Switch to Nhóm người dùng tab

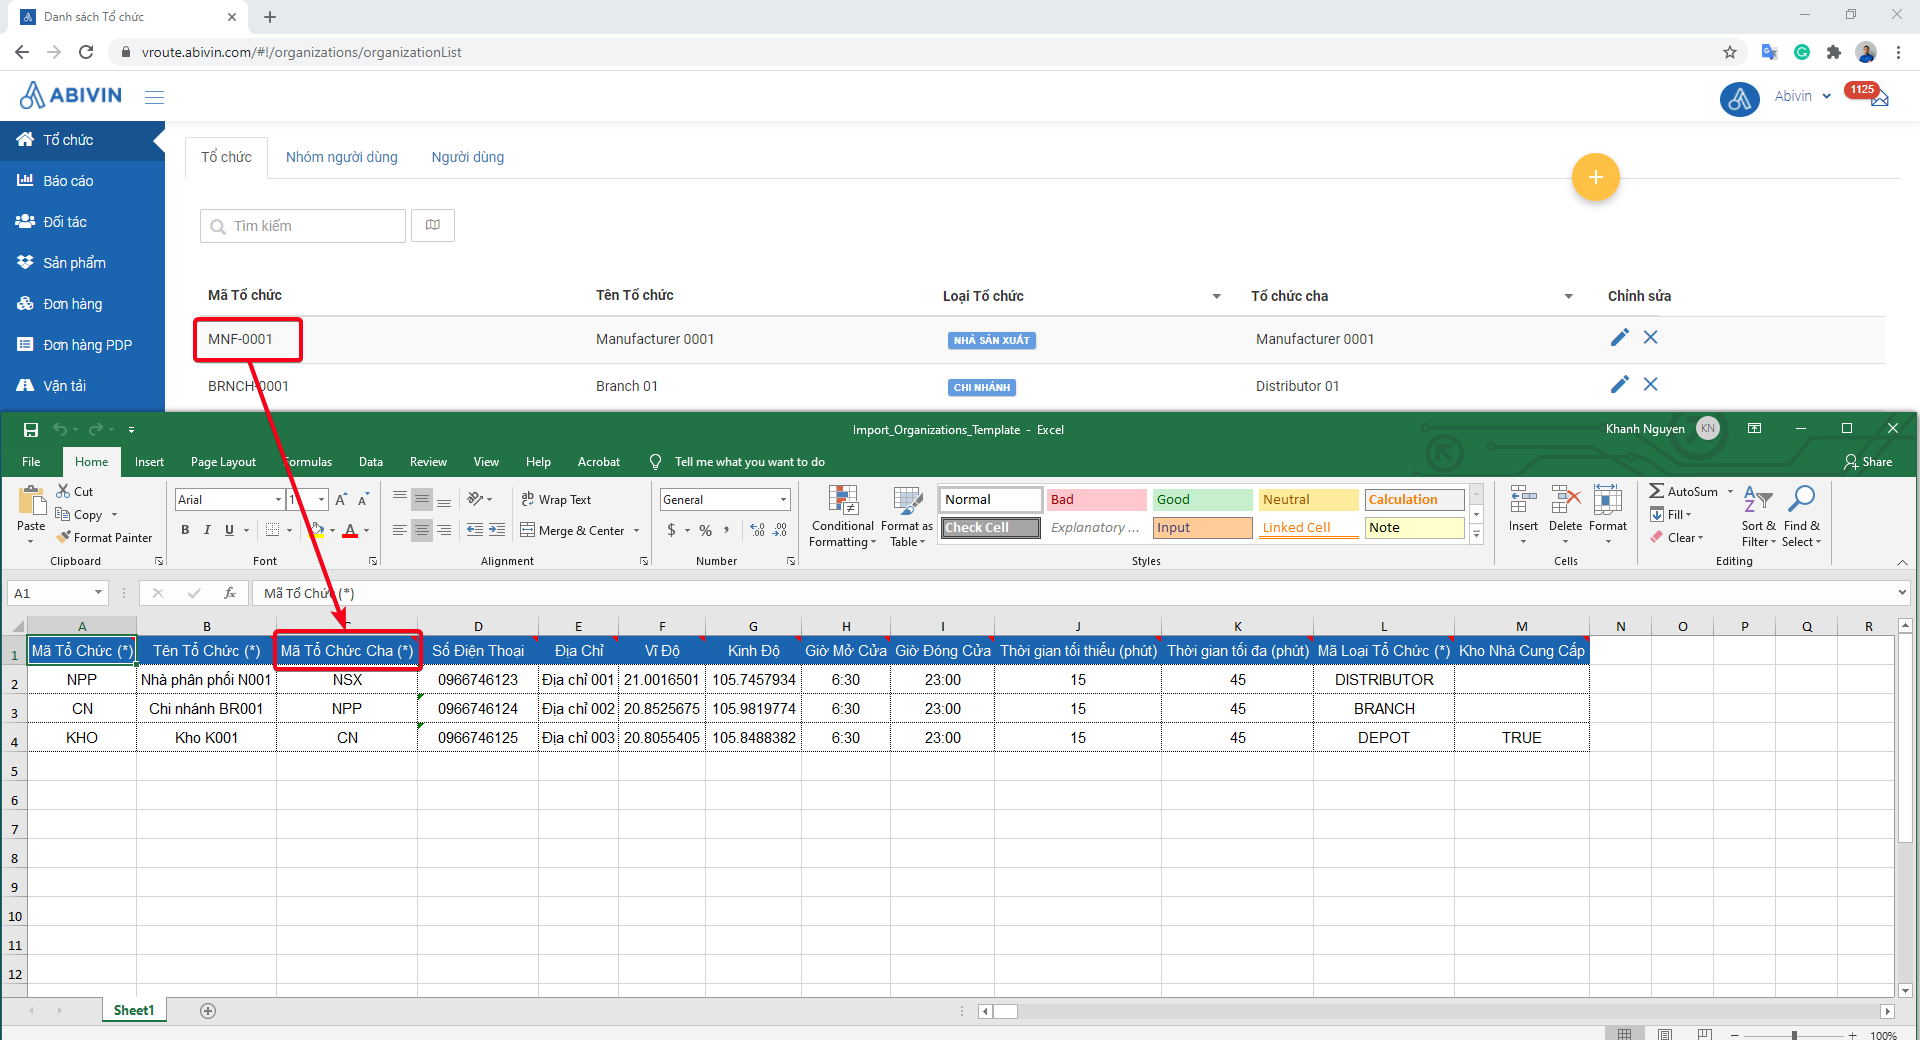click(342, 157)
